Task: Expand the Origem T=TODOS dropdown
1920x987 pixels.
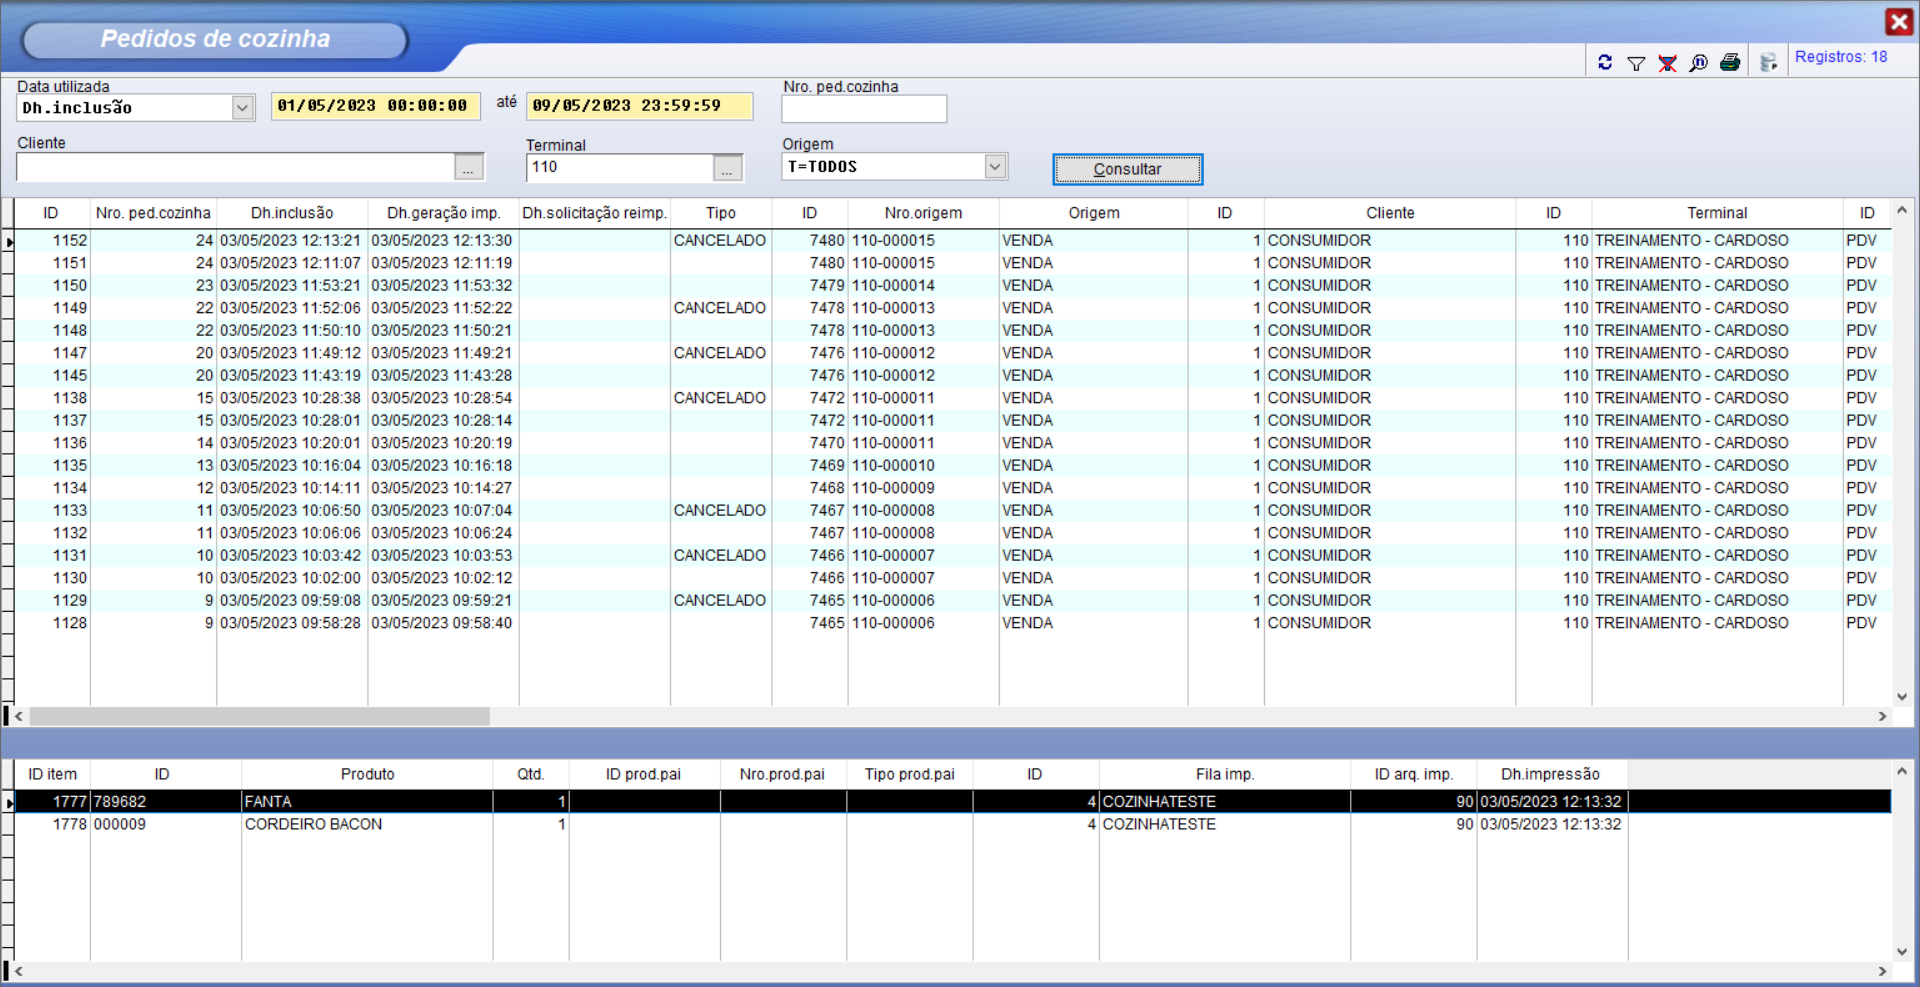Action: coord(995,167)
